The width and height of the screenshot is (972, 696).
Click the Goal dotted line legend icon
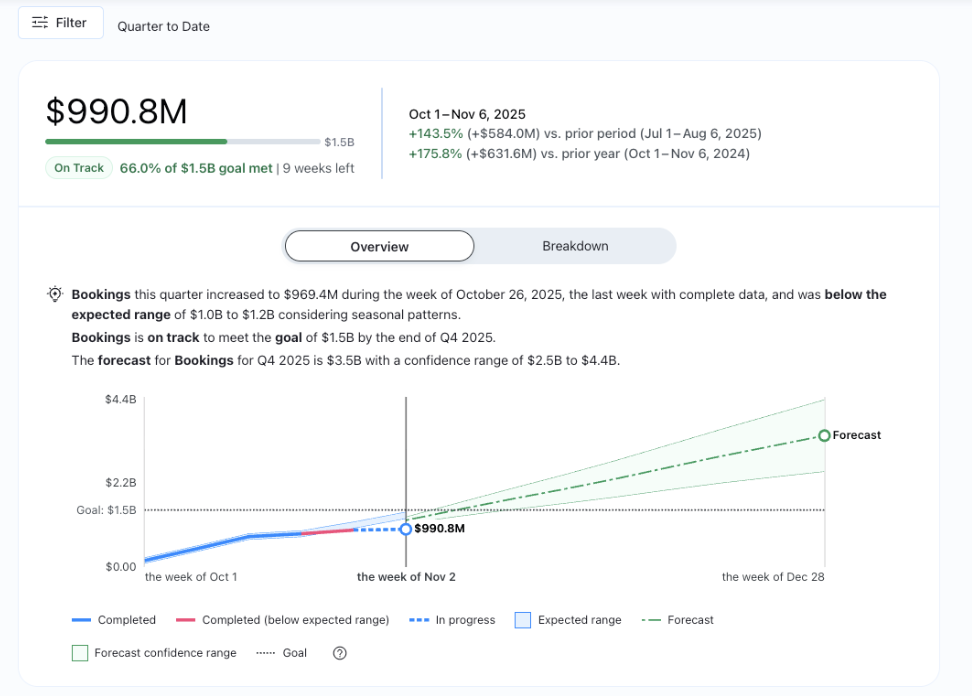(264, 653)
